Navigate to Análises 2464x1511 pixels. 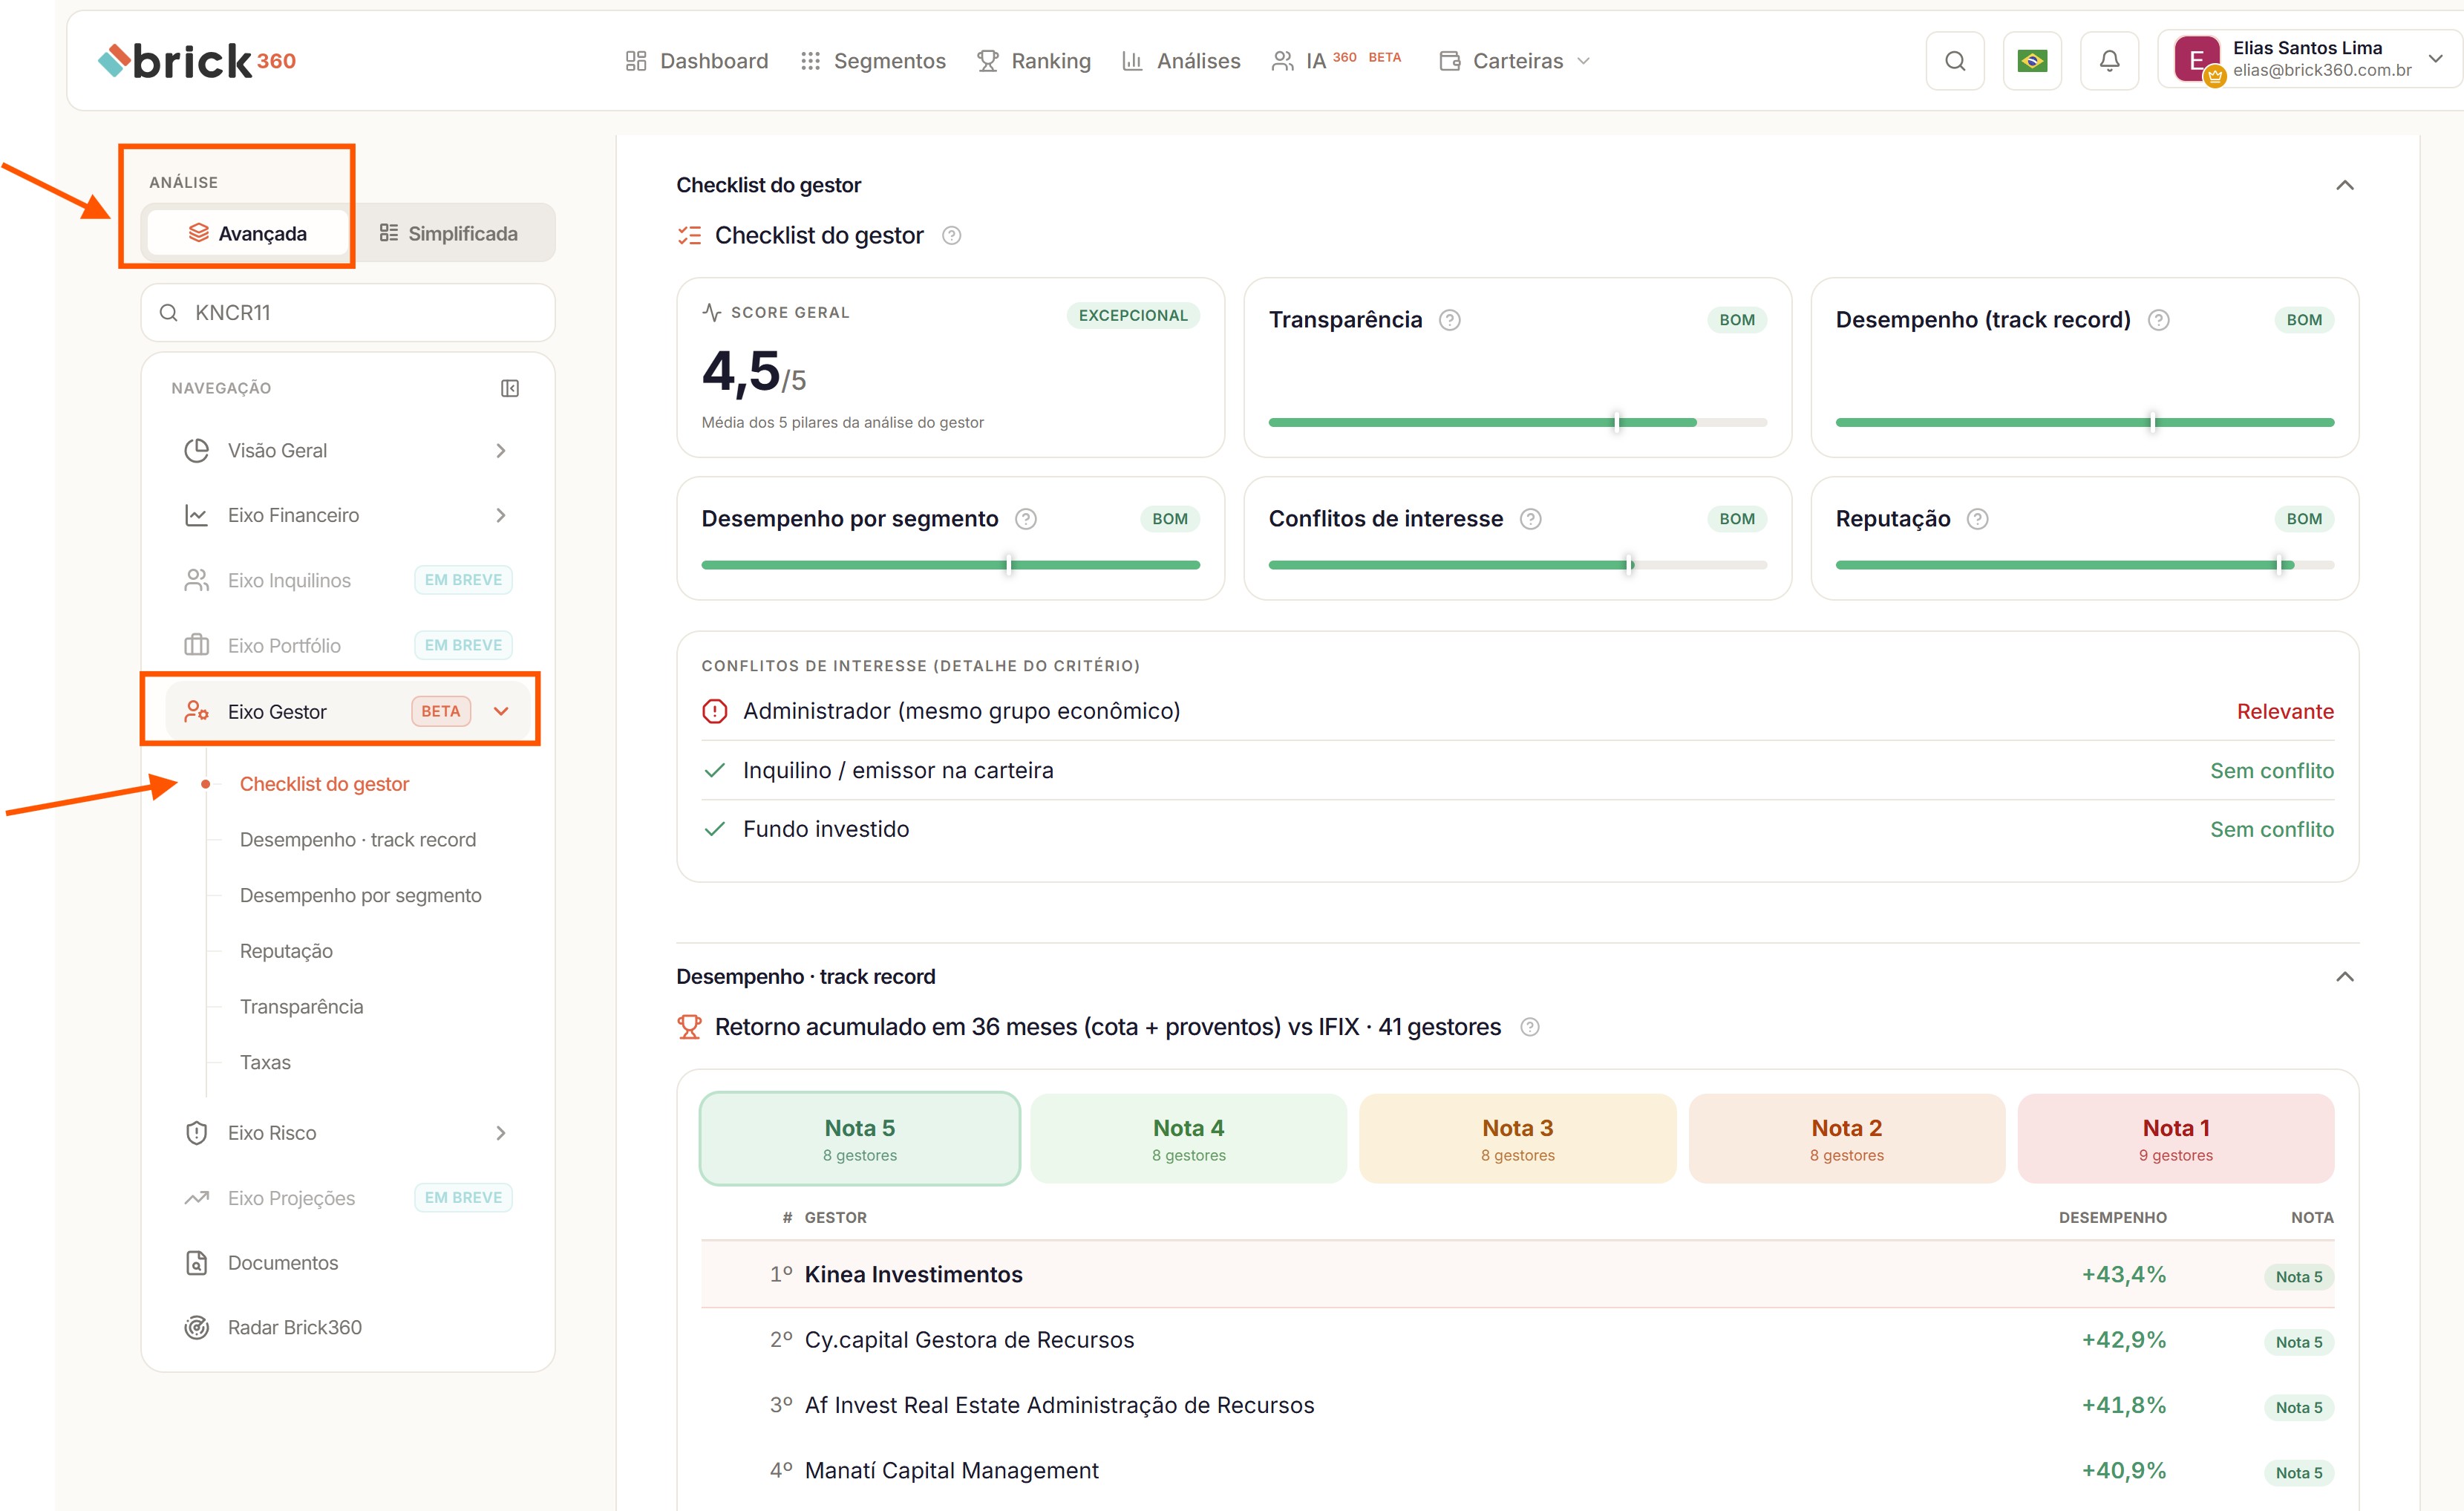coord(1181,61)
